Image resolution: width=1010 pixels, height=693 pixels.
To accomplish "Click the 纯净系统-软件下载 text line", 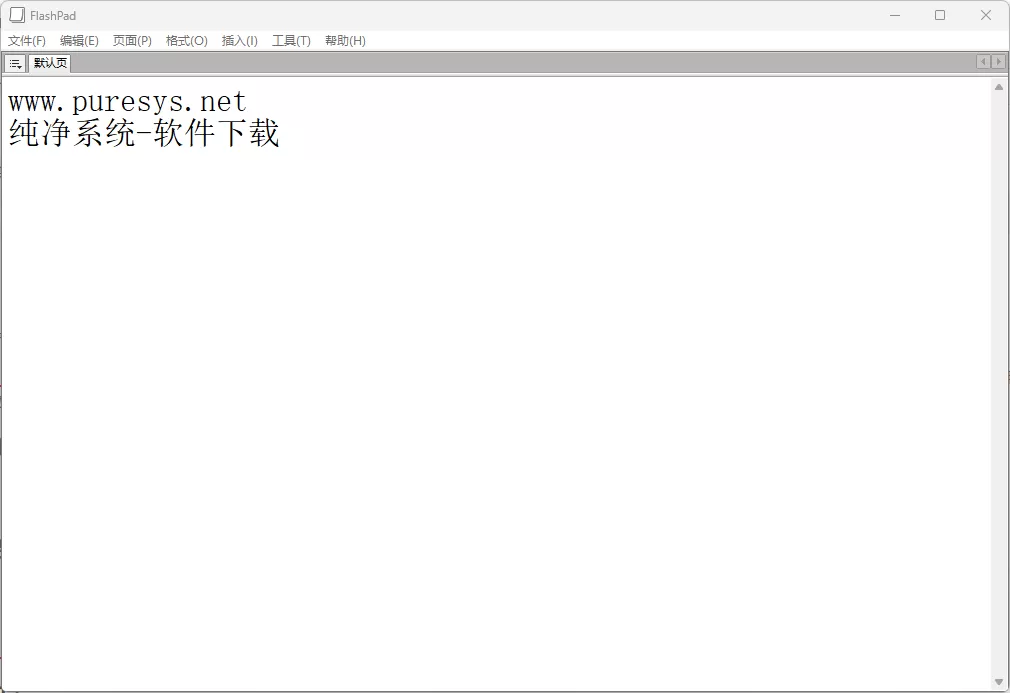I will (x=143, y=132).
